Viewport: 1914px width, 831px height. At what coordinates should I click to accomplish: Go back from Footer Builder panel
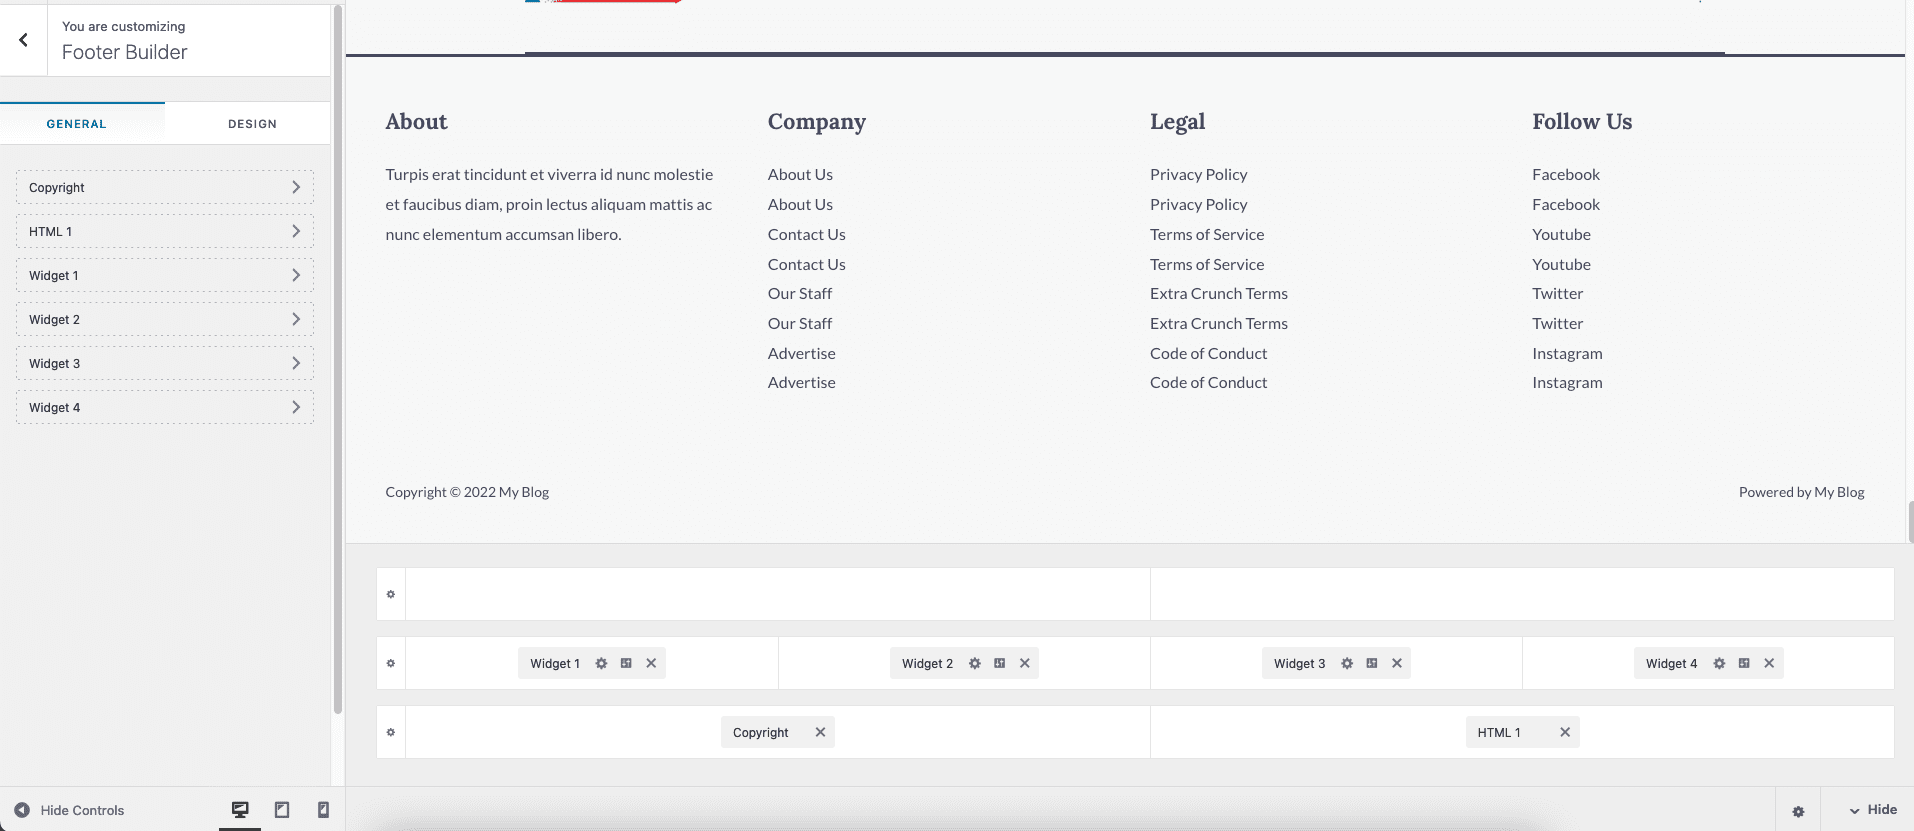[x=23, y=40]
